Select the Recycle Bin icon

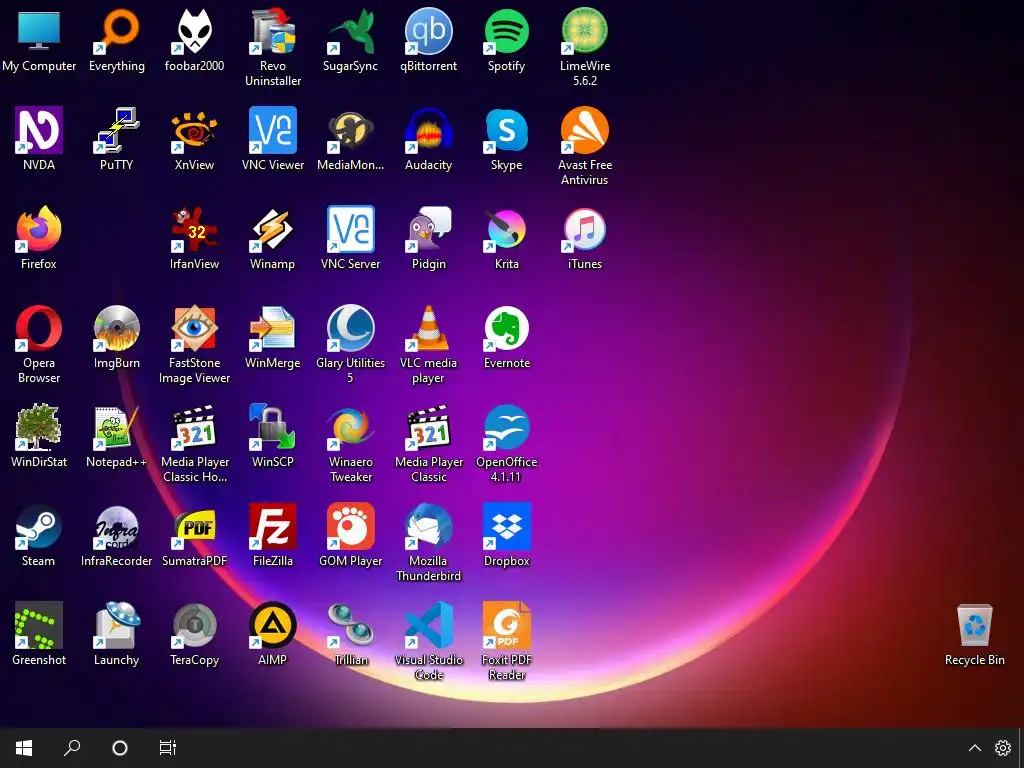(x=974, y=626)
